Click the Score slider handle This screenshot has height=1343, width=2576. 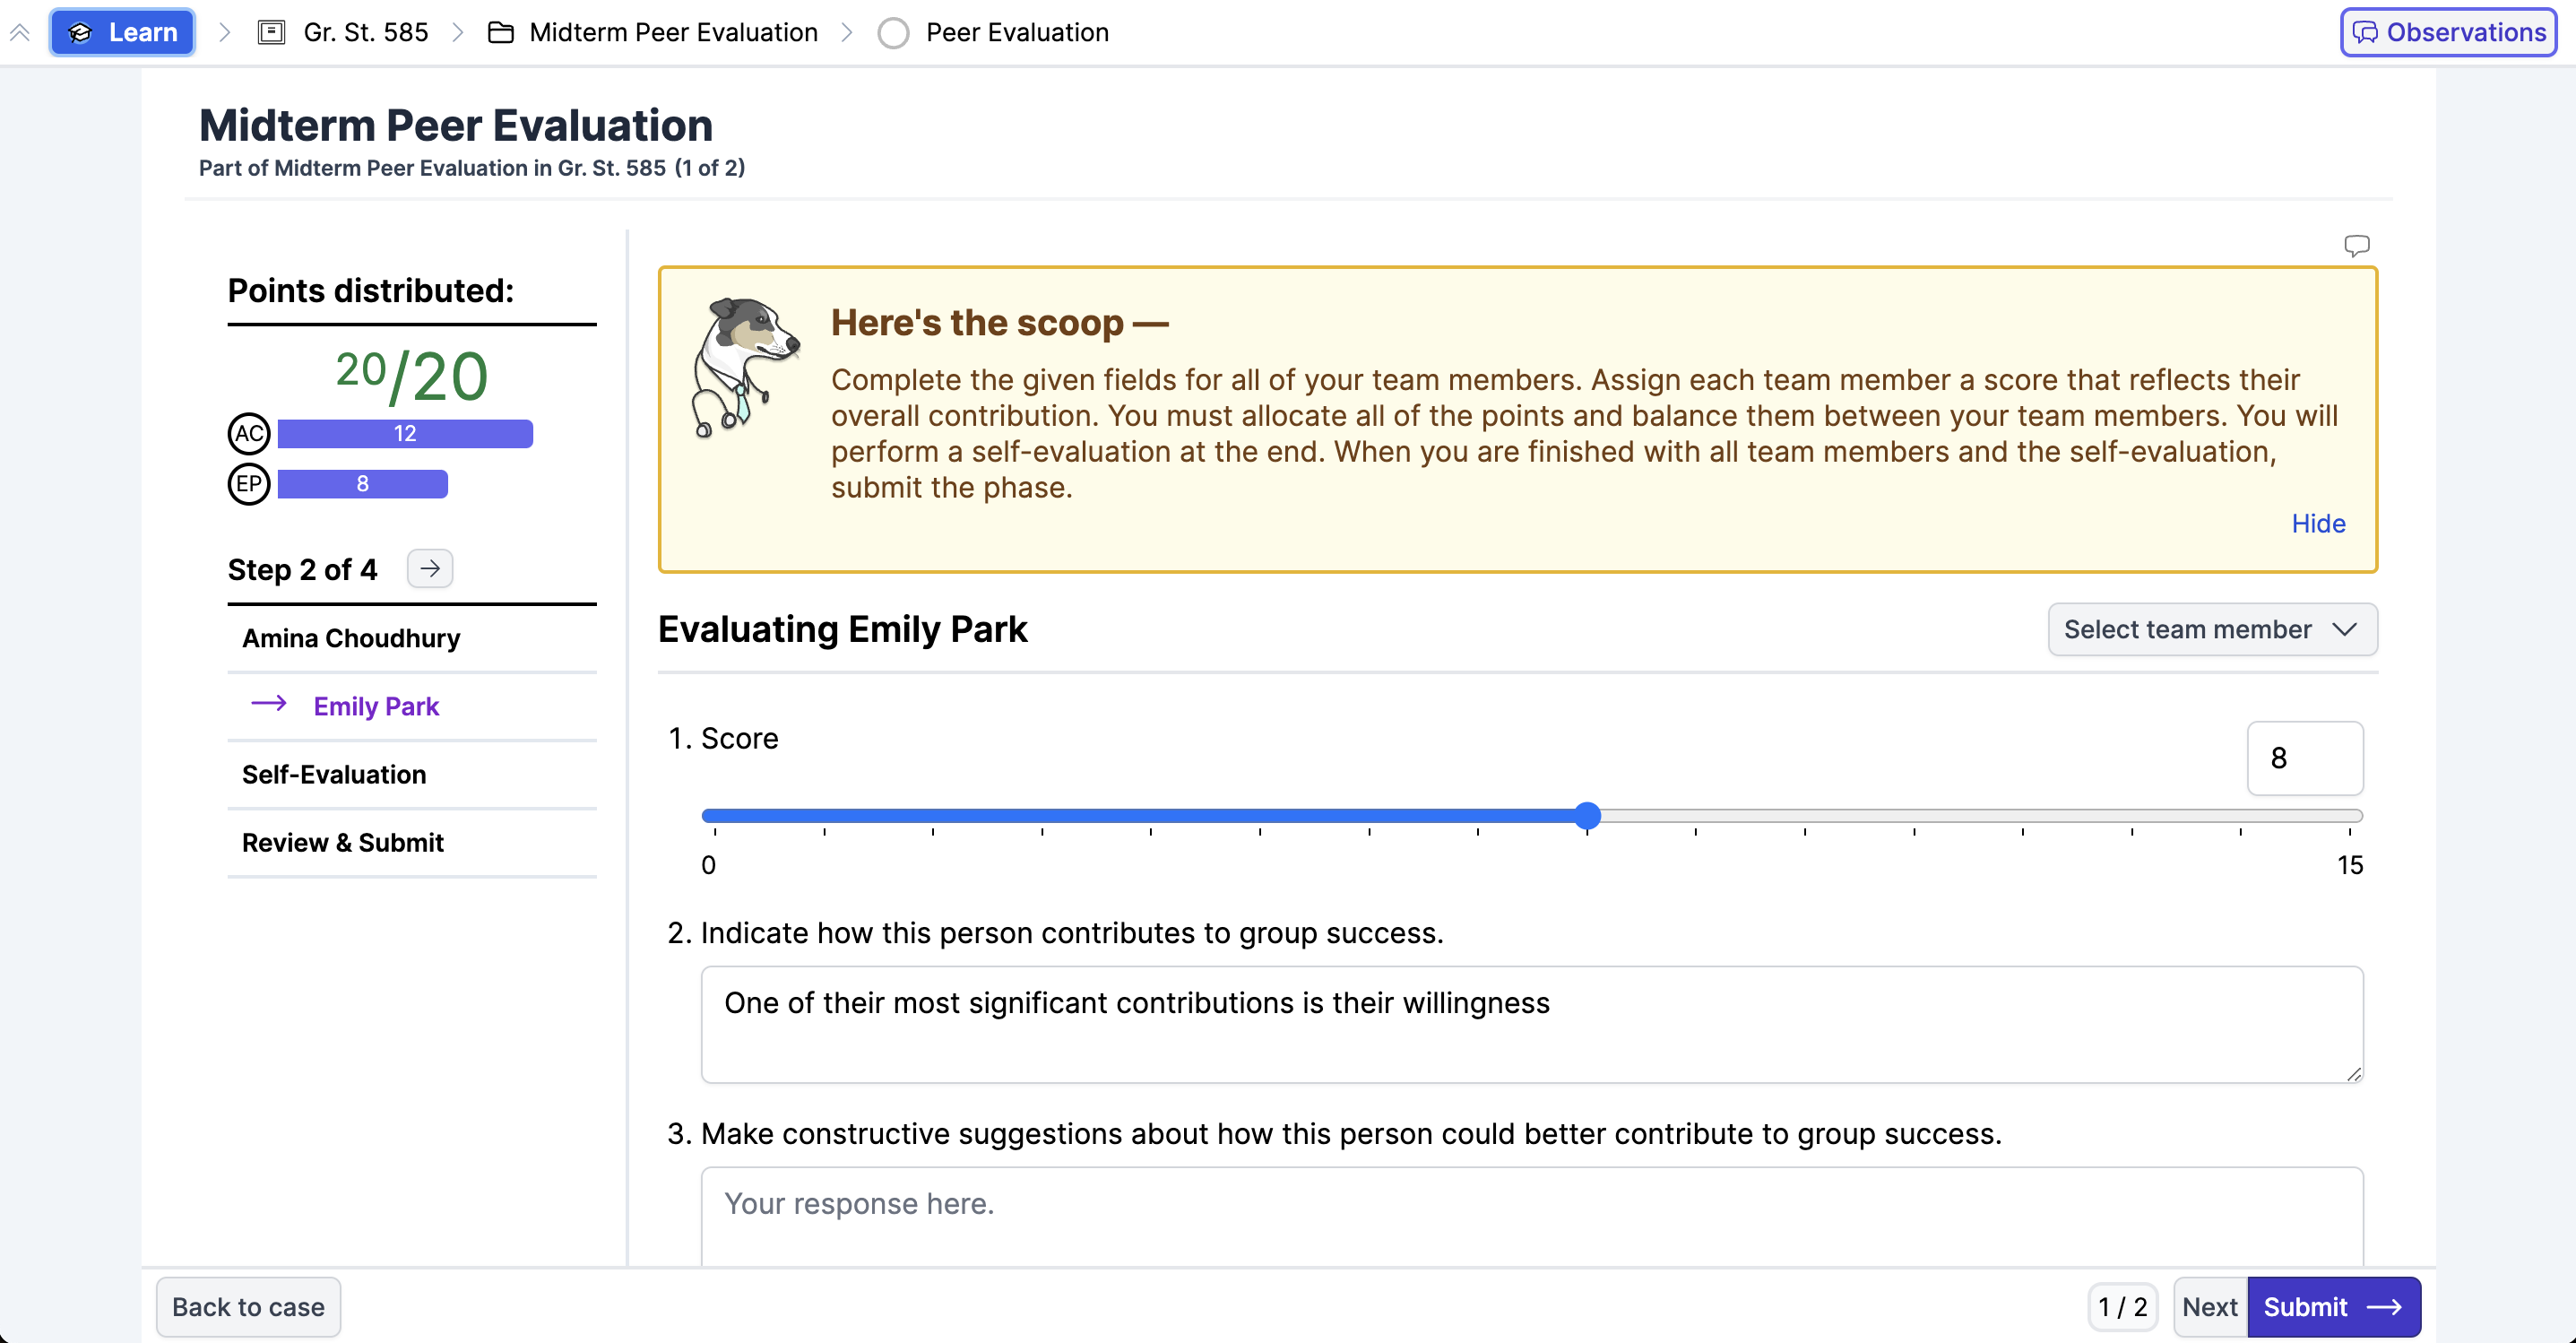1586,816
